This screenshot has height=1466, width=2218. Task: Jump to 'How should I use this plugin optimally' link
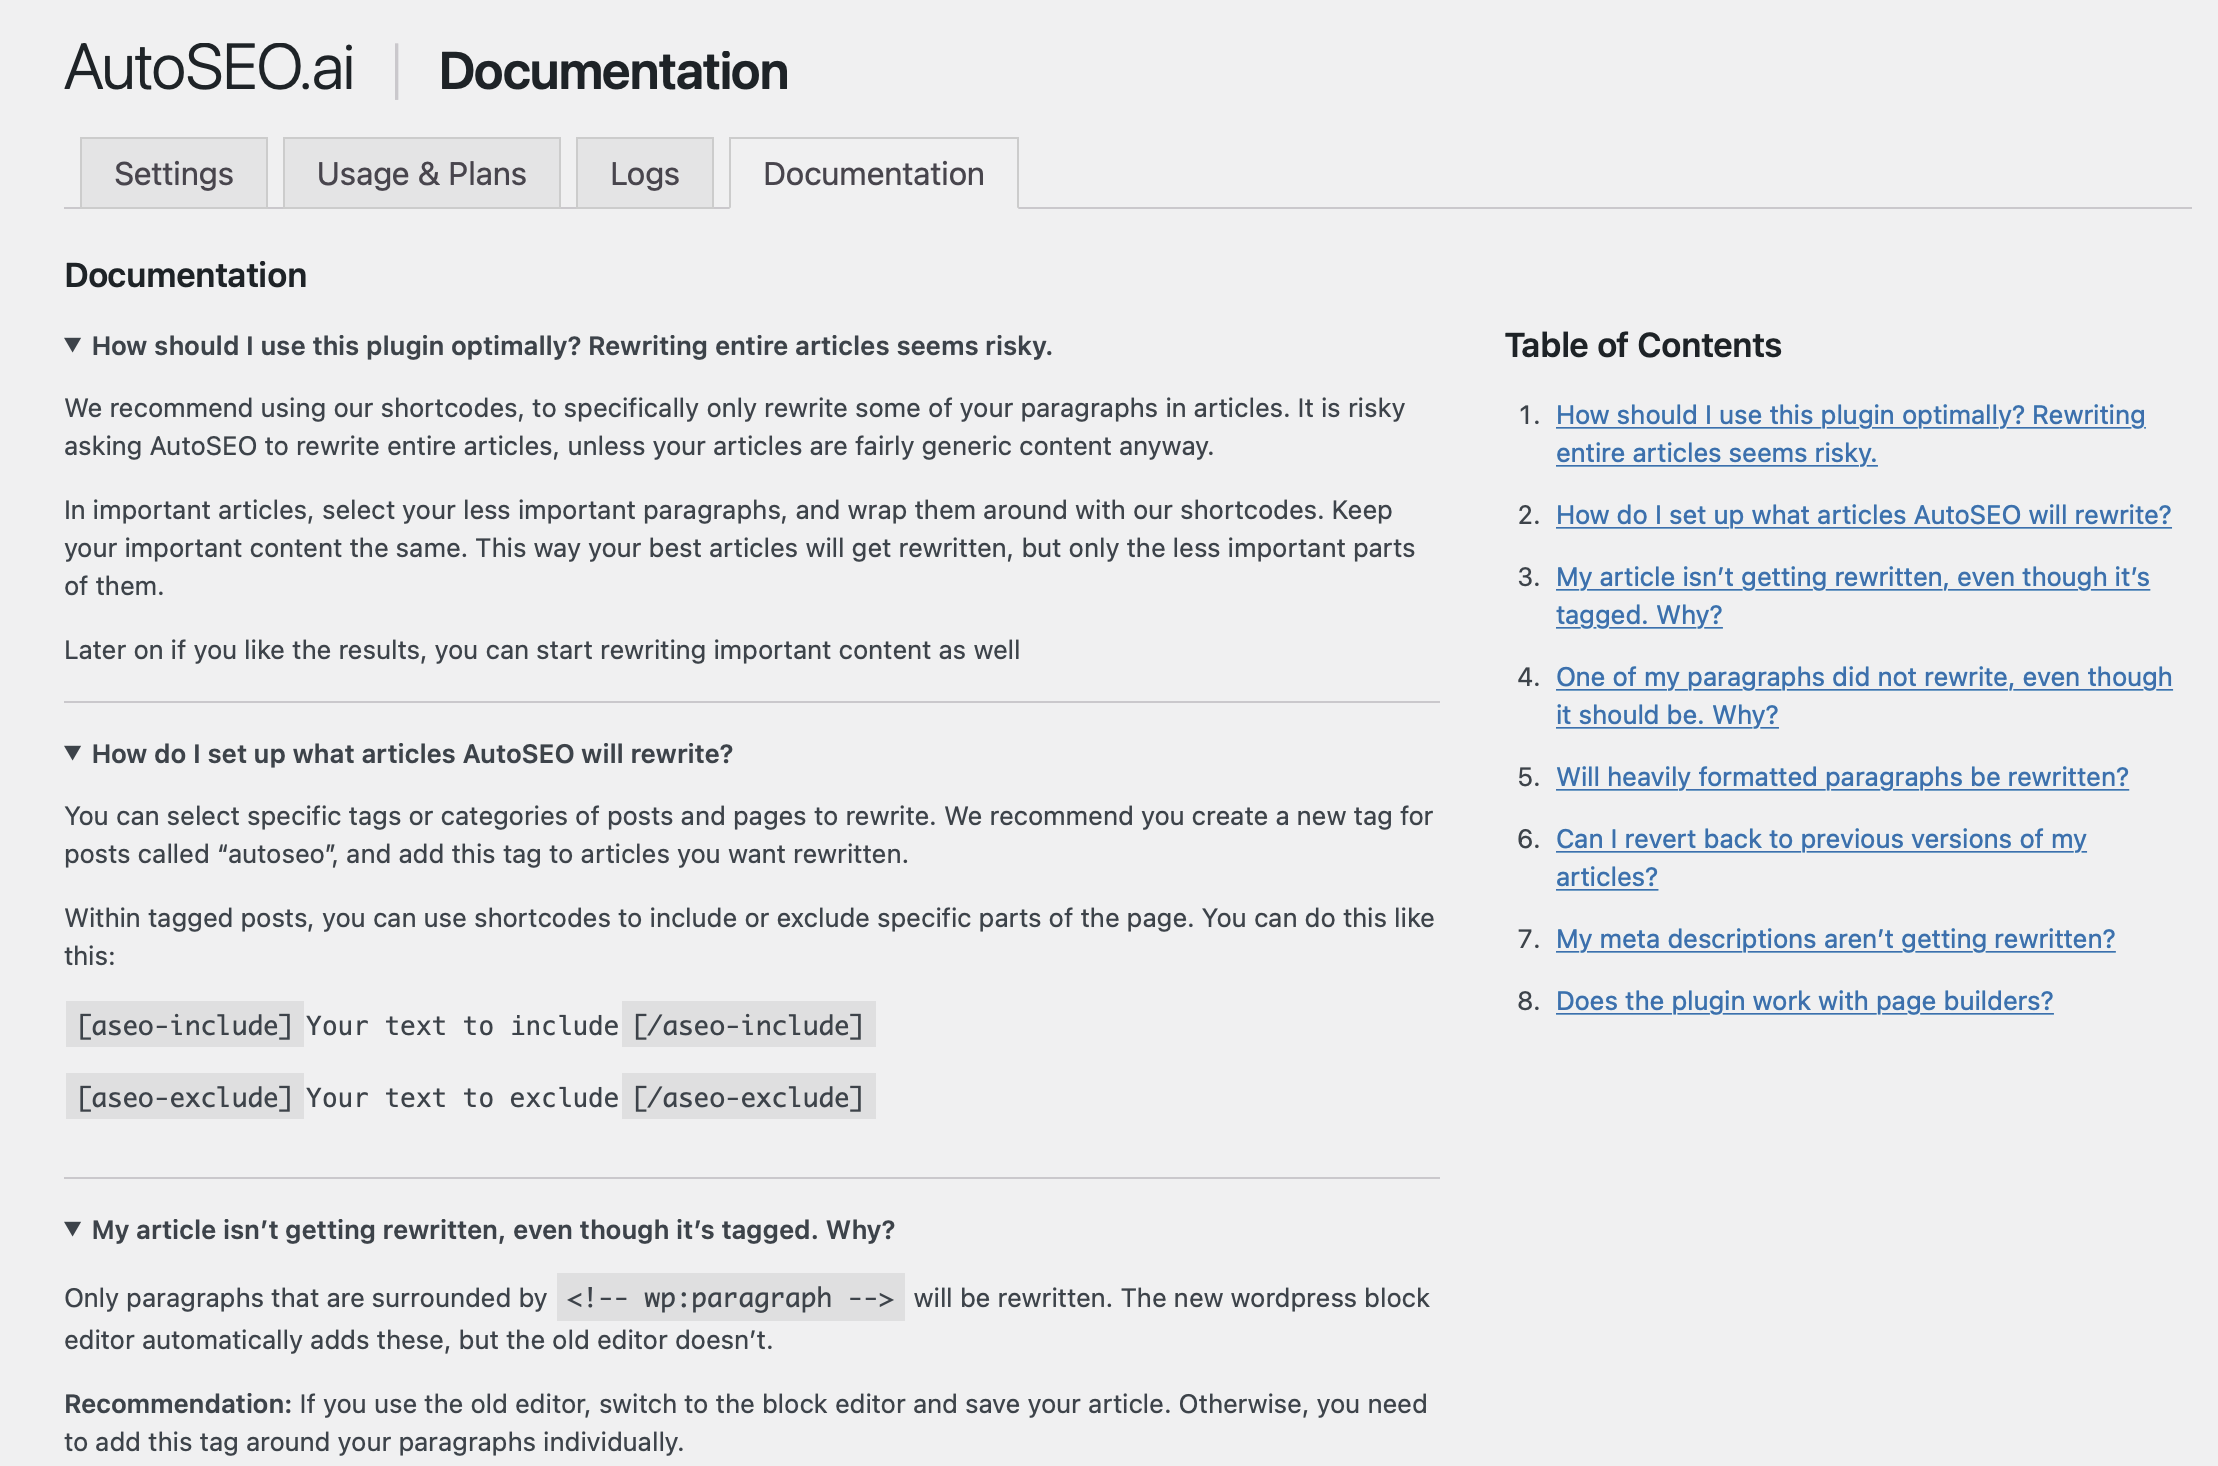1849,415
